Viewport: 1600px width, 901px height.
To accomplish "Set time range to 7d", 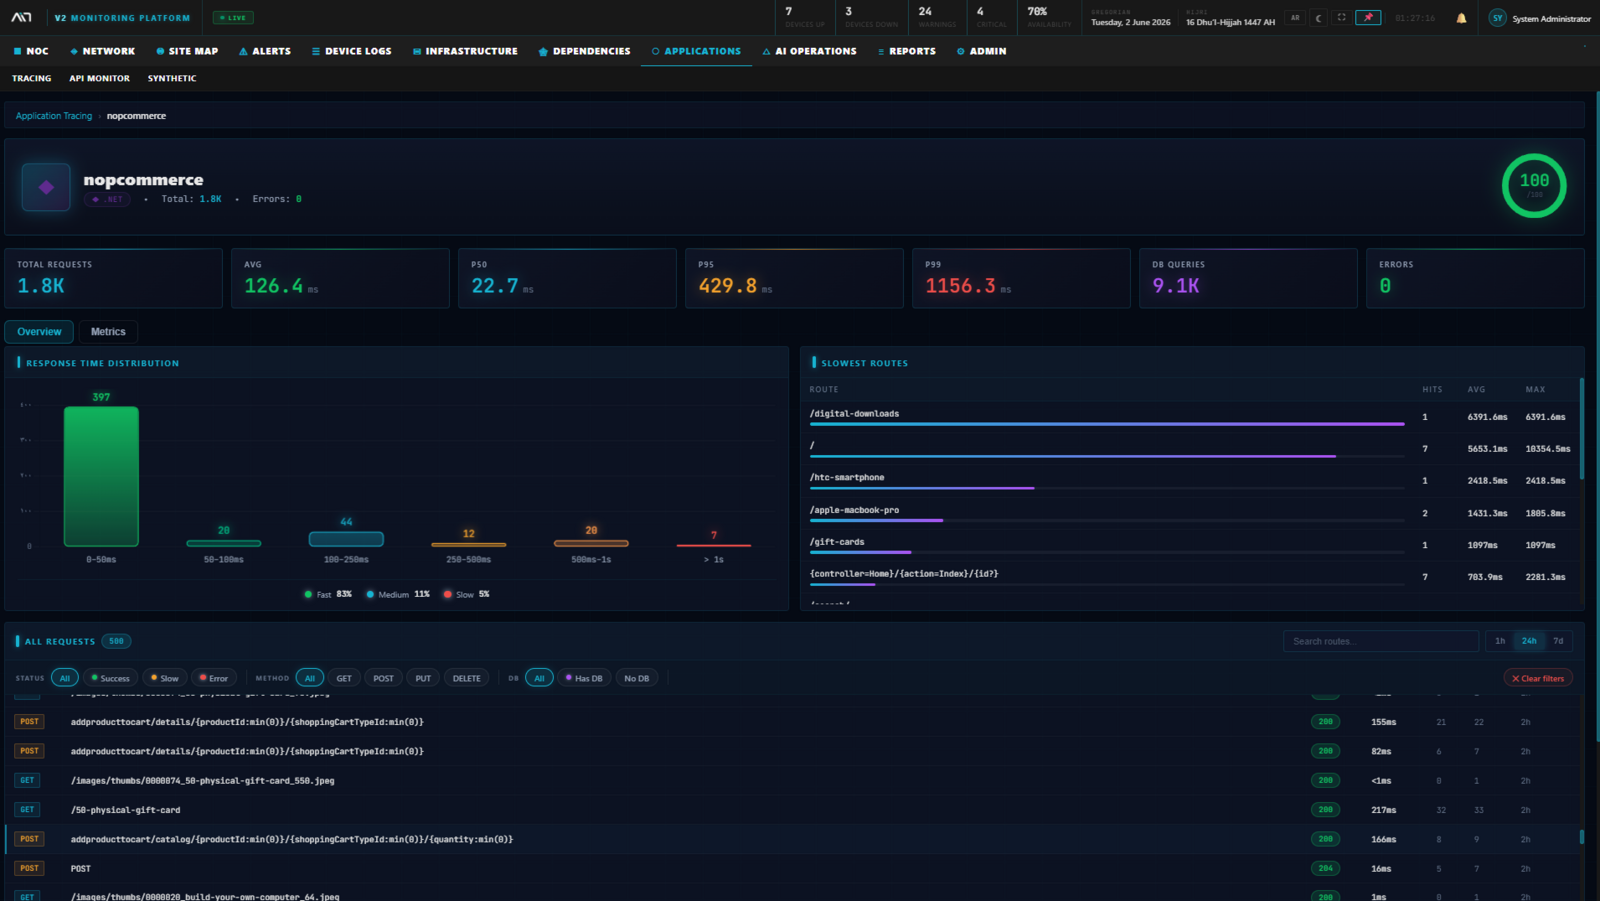I will (1558, 641).
